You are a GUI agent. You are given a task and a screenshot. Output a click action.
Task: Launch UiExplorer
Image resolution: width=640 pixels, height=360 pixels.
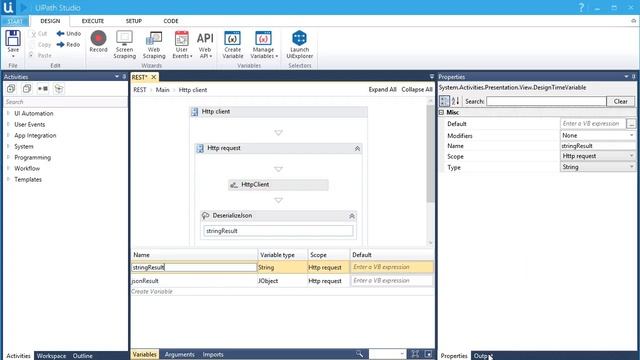click(300, 44)
